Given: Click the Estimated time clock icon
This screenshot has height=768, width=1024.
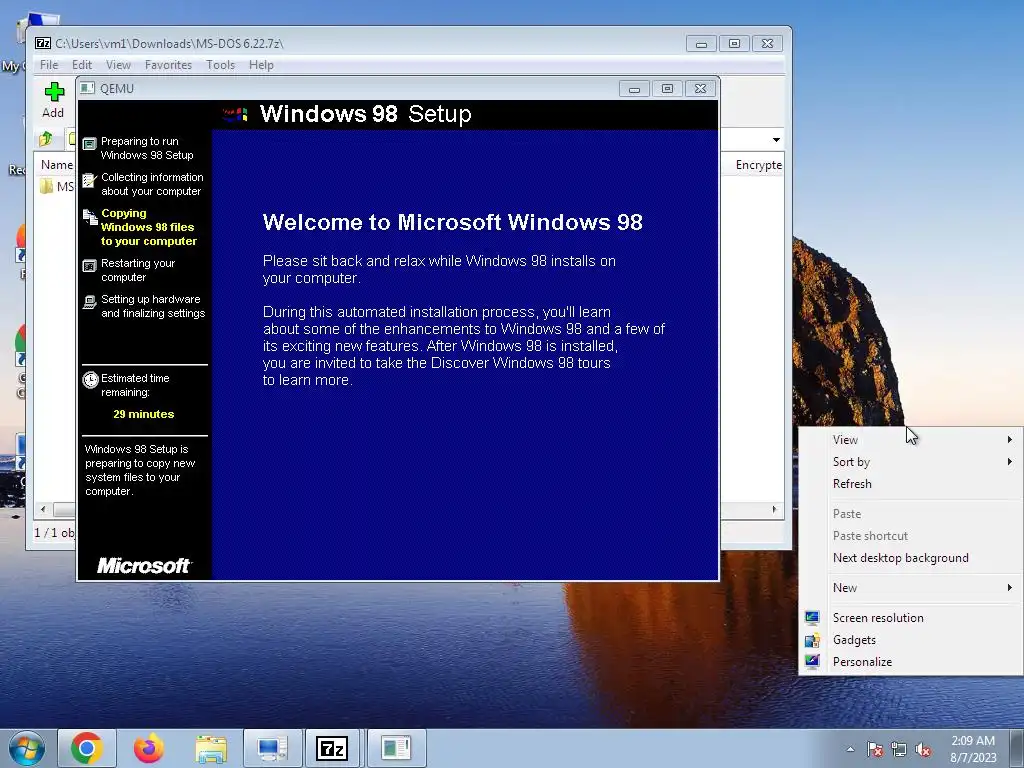Looking at the screenshot, I should (x=90, y=379).
